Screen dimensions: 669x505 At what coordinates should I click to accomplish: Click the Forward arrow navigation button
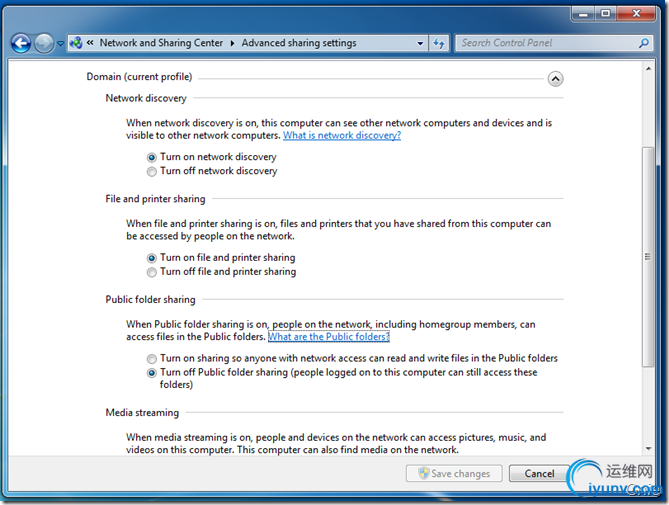[44, 43]
